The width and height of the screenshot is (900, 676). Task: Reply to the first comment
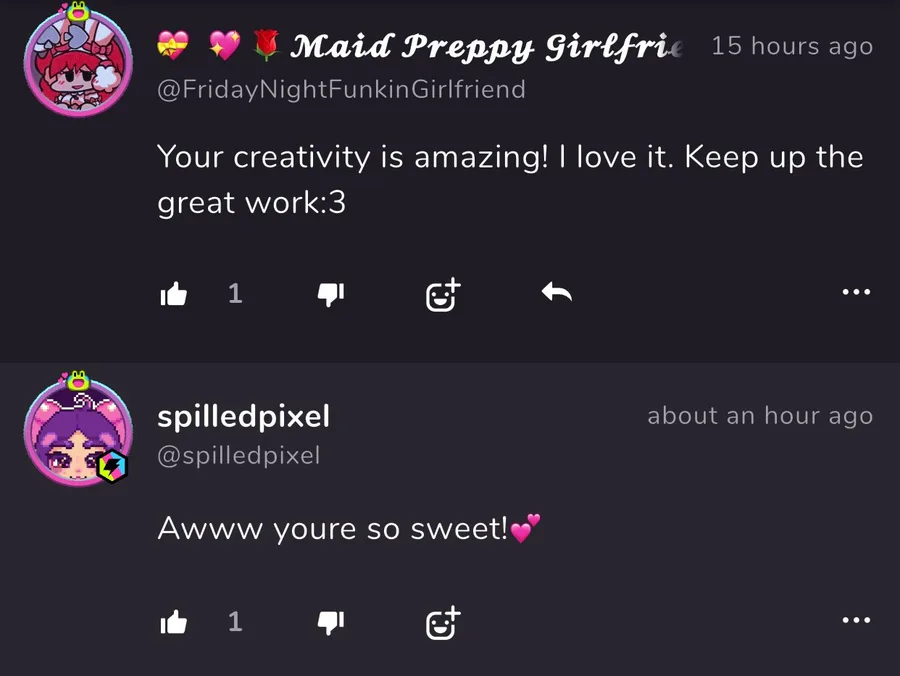[556, 292]
